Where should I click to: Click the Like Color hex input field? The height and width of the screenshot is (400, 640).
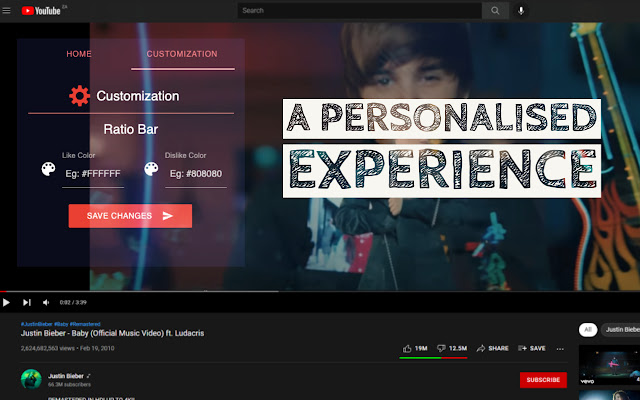click(93, 174)
